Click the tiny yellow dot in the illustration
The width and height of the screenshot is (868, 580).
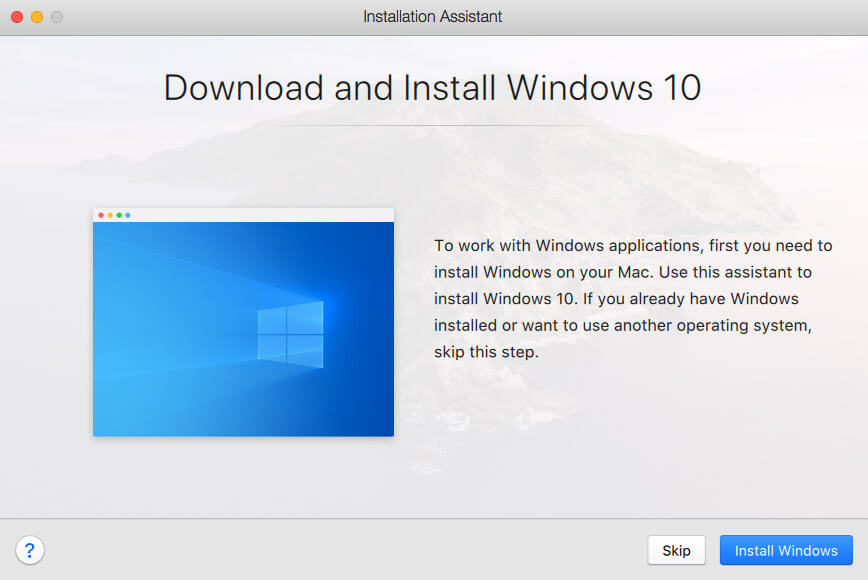click(110, 215)
